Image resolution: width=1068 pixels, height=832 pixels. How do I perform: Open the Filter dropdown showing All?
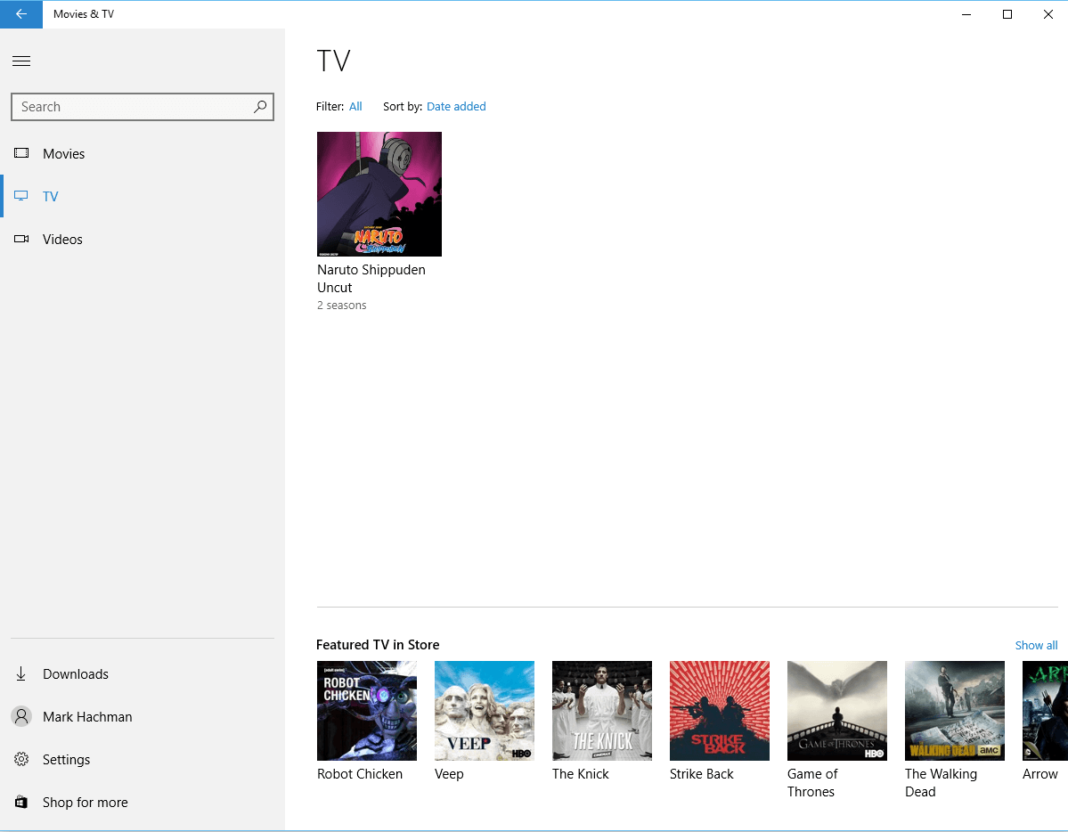point(355,106)
